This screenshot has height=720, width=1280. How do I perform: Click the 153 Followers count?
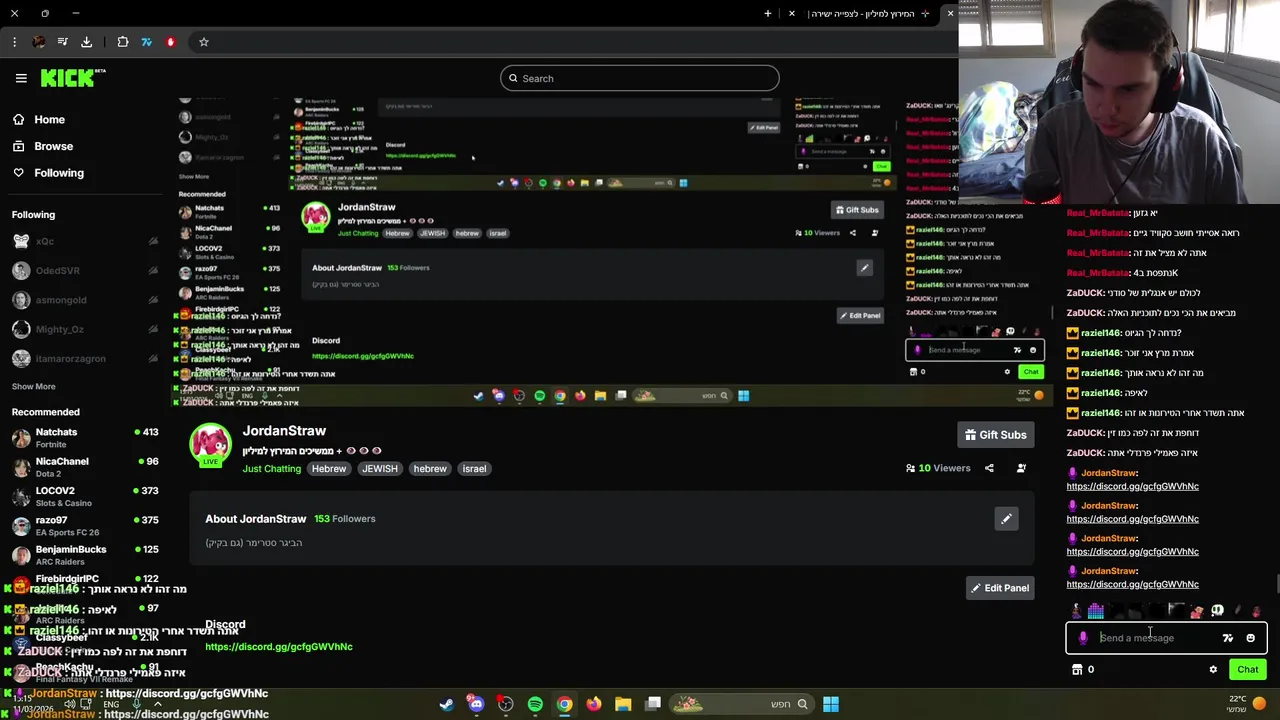click(x=344, y=518)
